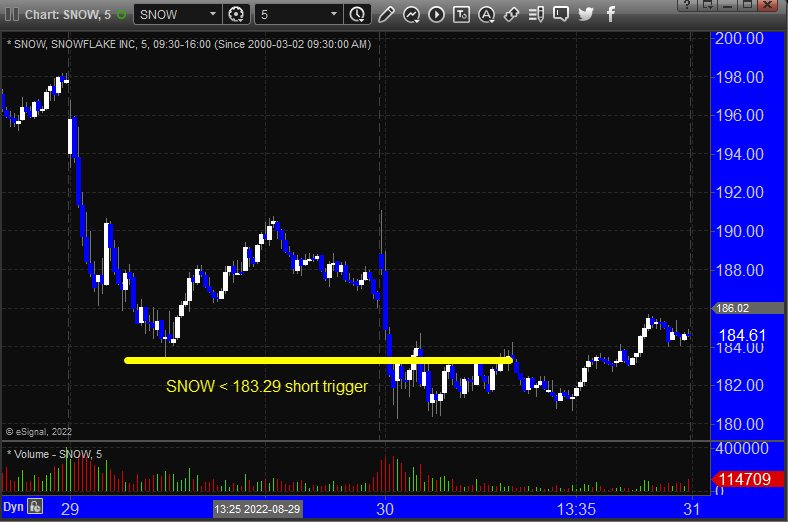Click the chart window grip handle icon
The height and width of the screenshot is (522, 788).
[12, 15]
